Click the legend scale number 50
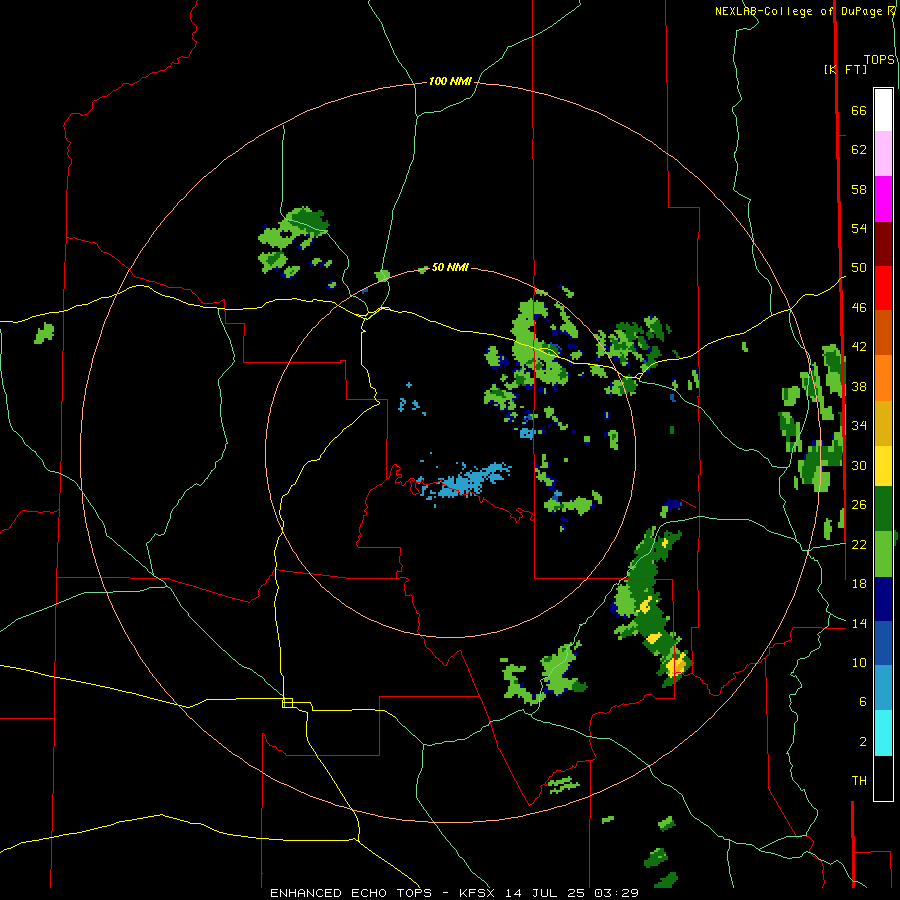The height and width of the screenshot is (900, 900). pos(859,268)
